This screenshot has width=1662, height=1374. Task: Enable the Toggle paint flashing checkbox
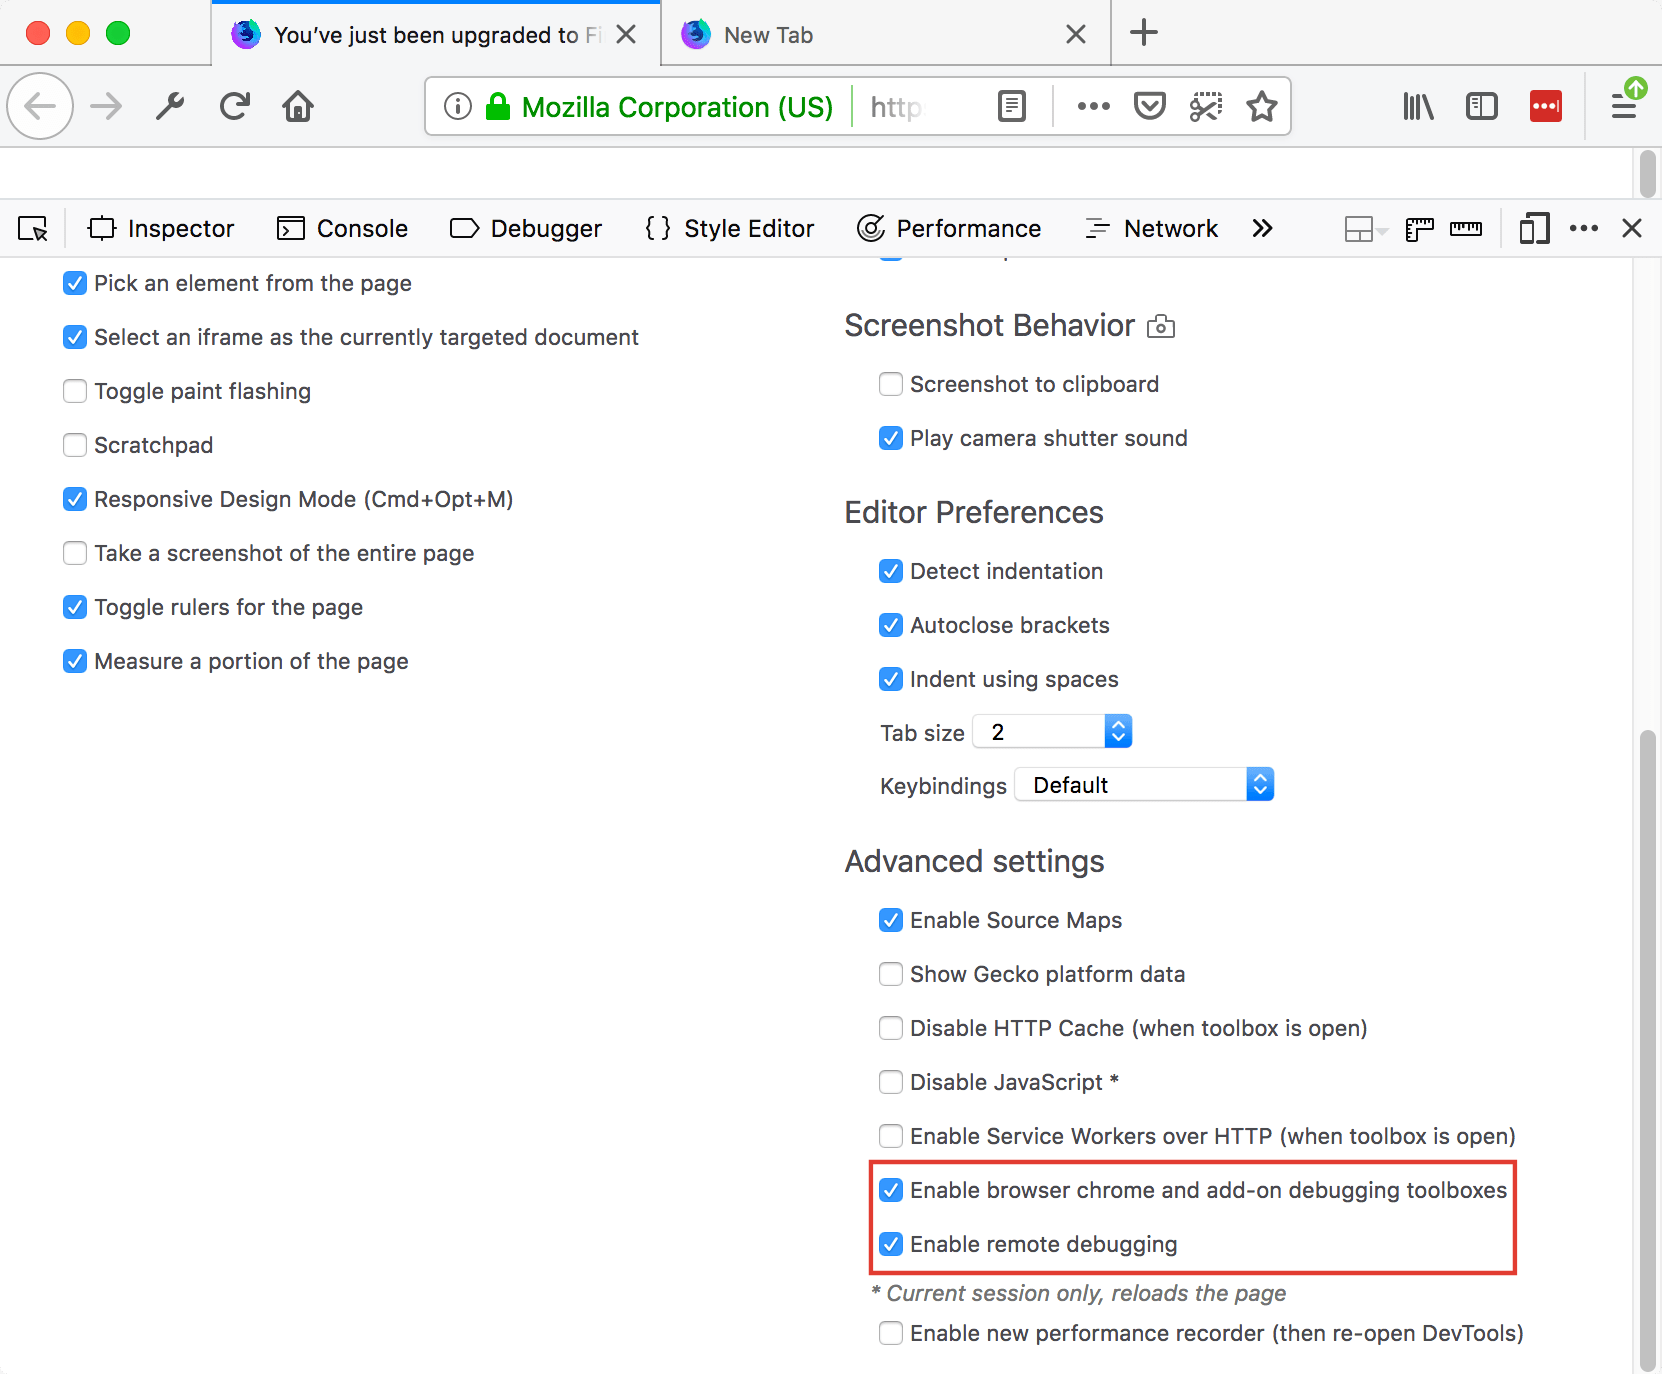(x=75, y=391)
